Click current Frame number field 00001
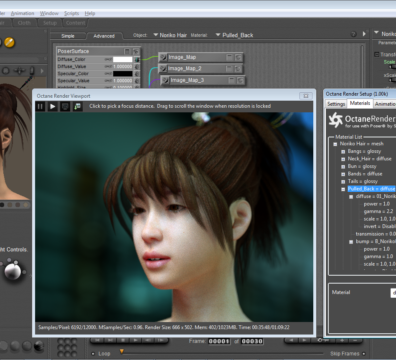The width and height of the screenshot is (396, 360). tap(219, 341)
